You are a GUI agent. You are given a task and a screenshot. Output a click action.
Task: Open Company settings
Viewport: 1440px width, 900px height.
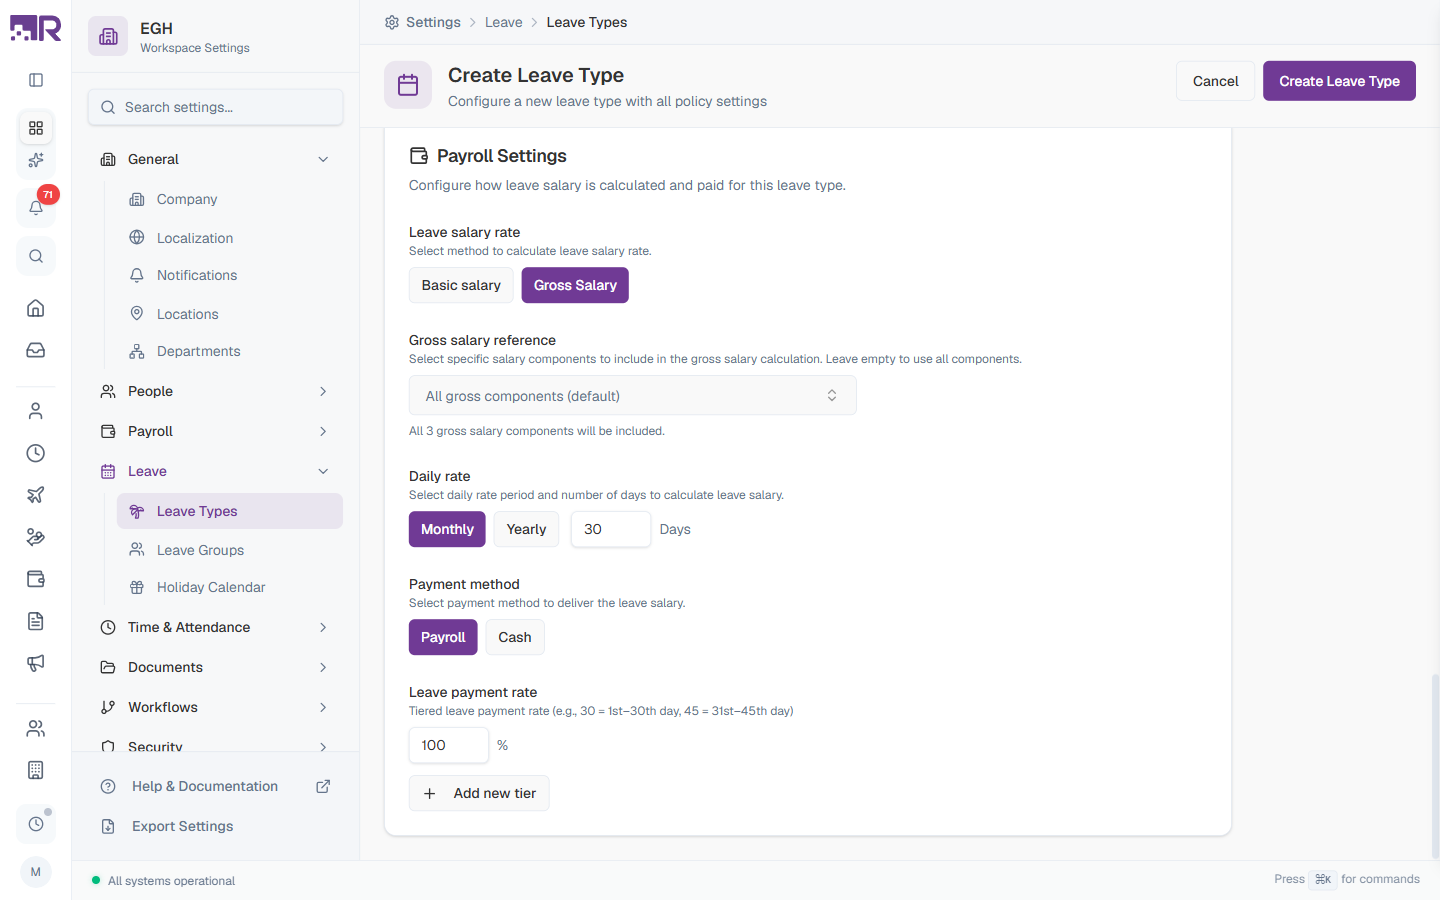pos(230,199)
